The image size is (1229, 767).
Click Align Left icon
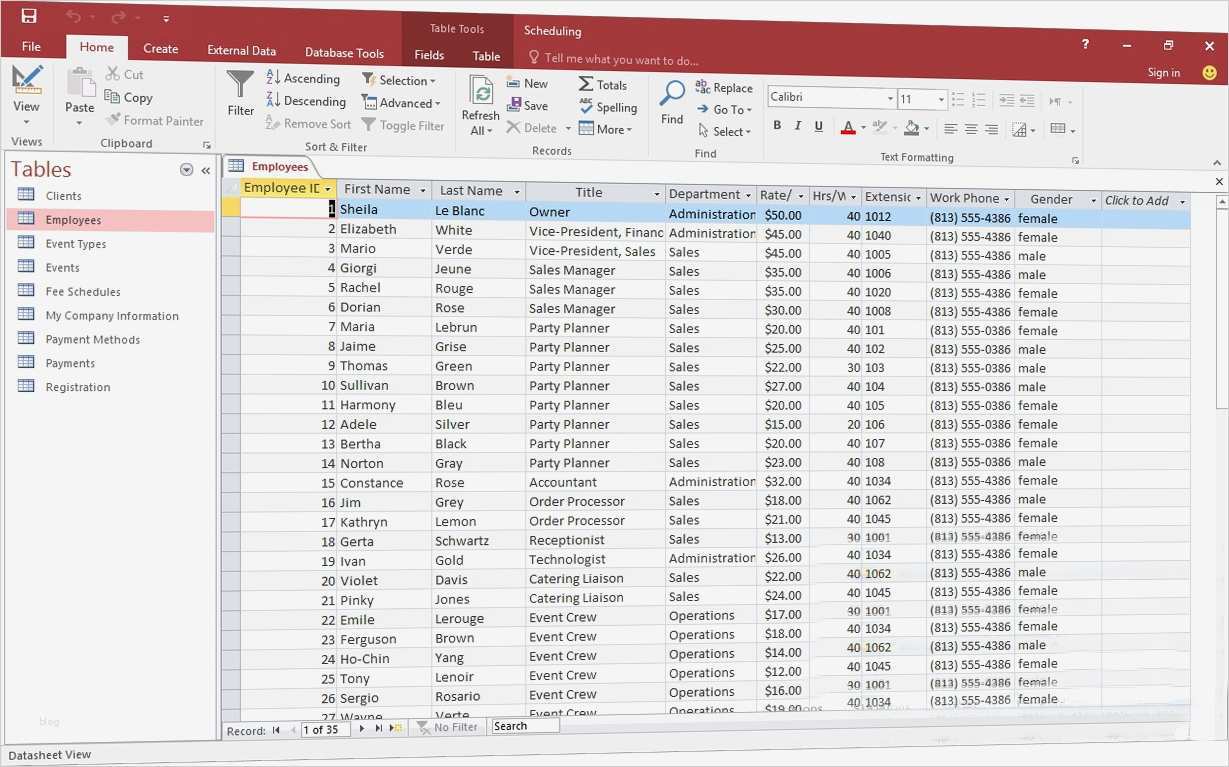click(950, 129)
